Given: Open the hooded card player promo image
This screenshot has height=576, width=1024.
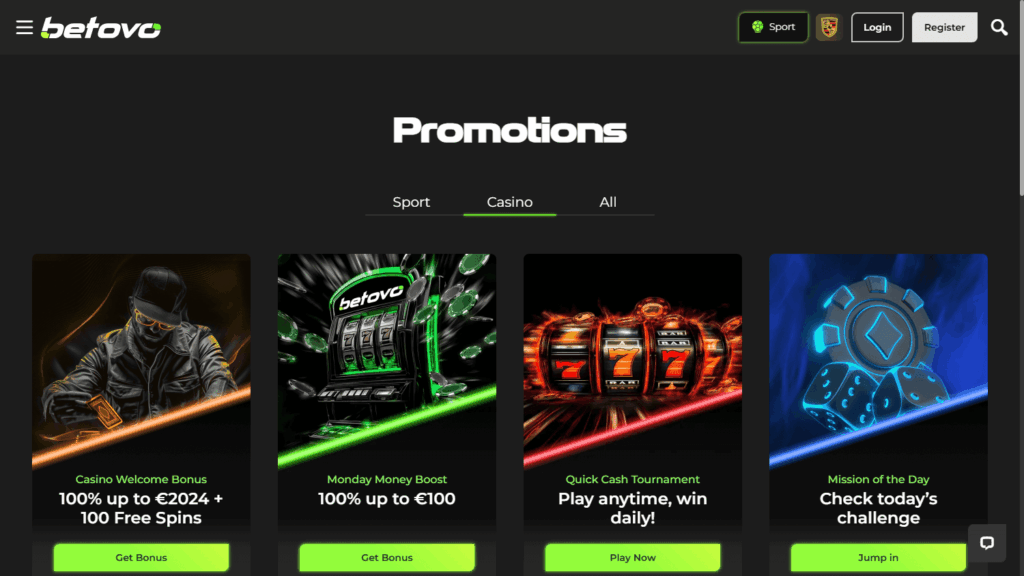Looking at the screenshot, I should (141, 361).
